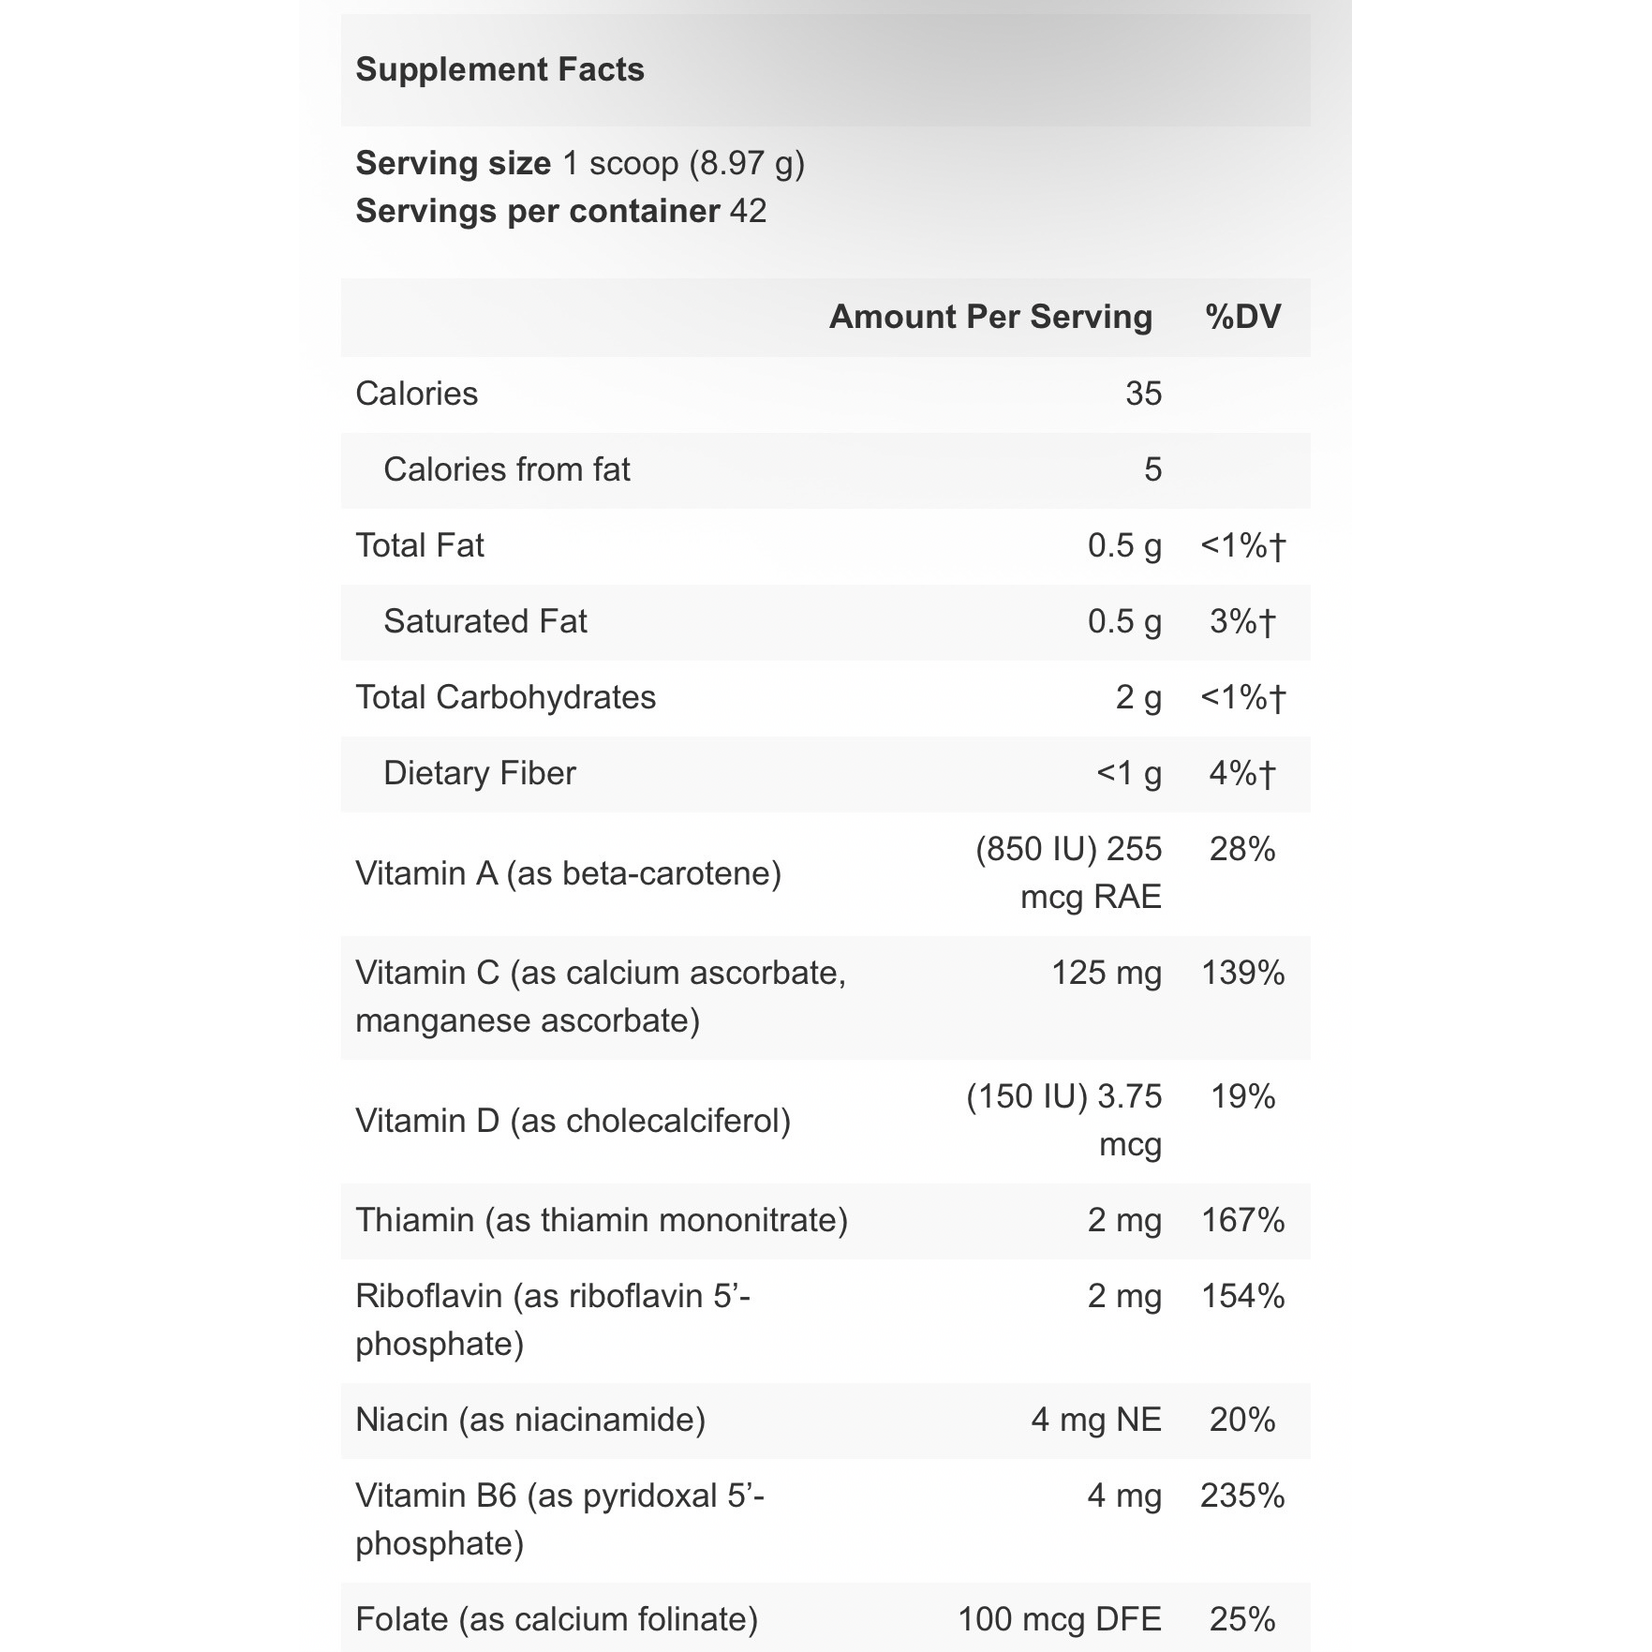Image resolution: width=1652 pixels, height=1652 pixels.
Task: Select the Calories from fat label
Action: click(507, 470)
